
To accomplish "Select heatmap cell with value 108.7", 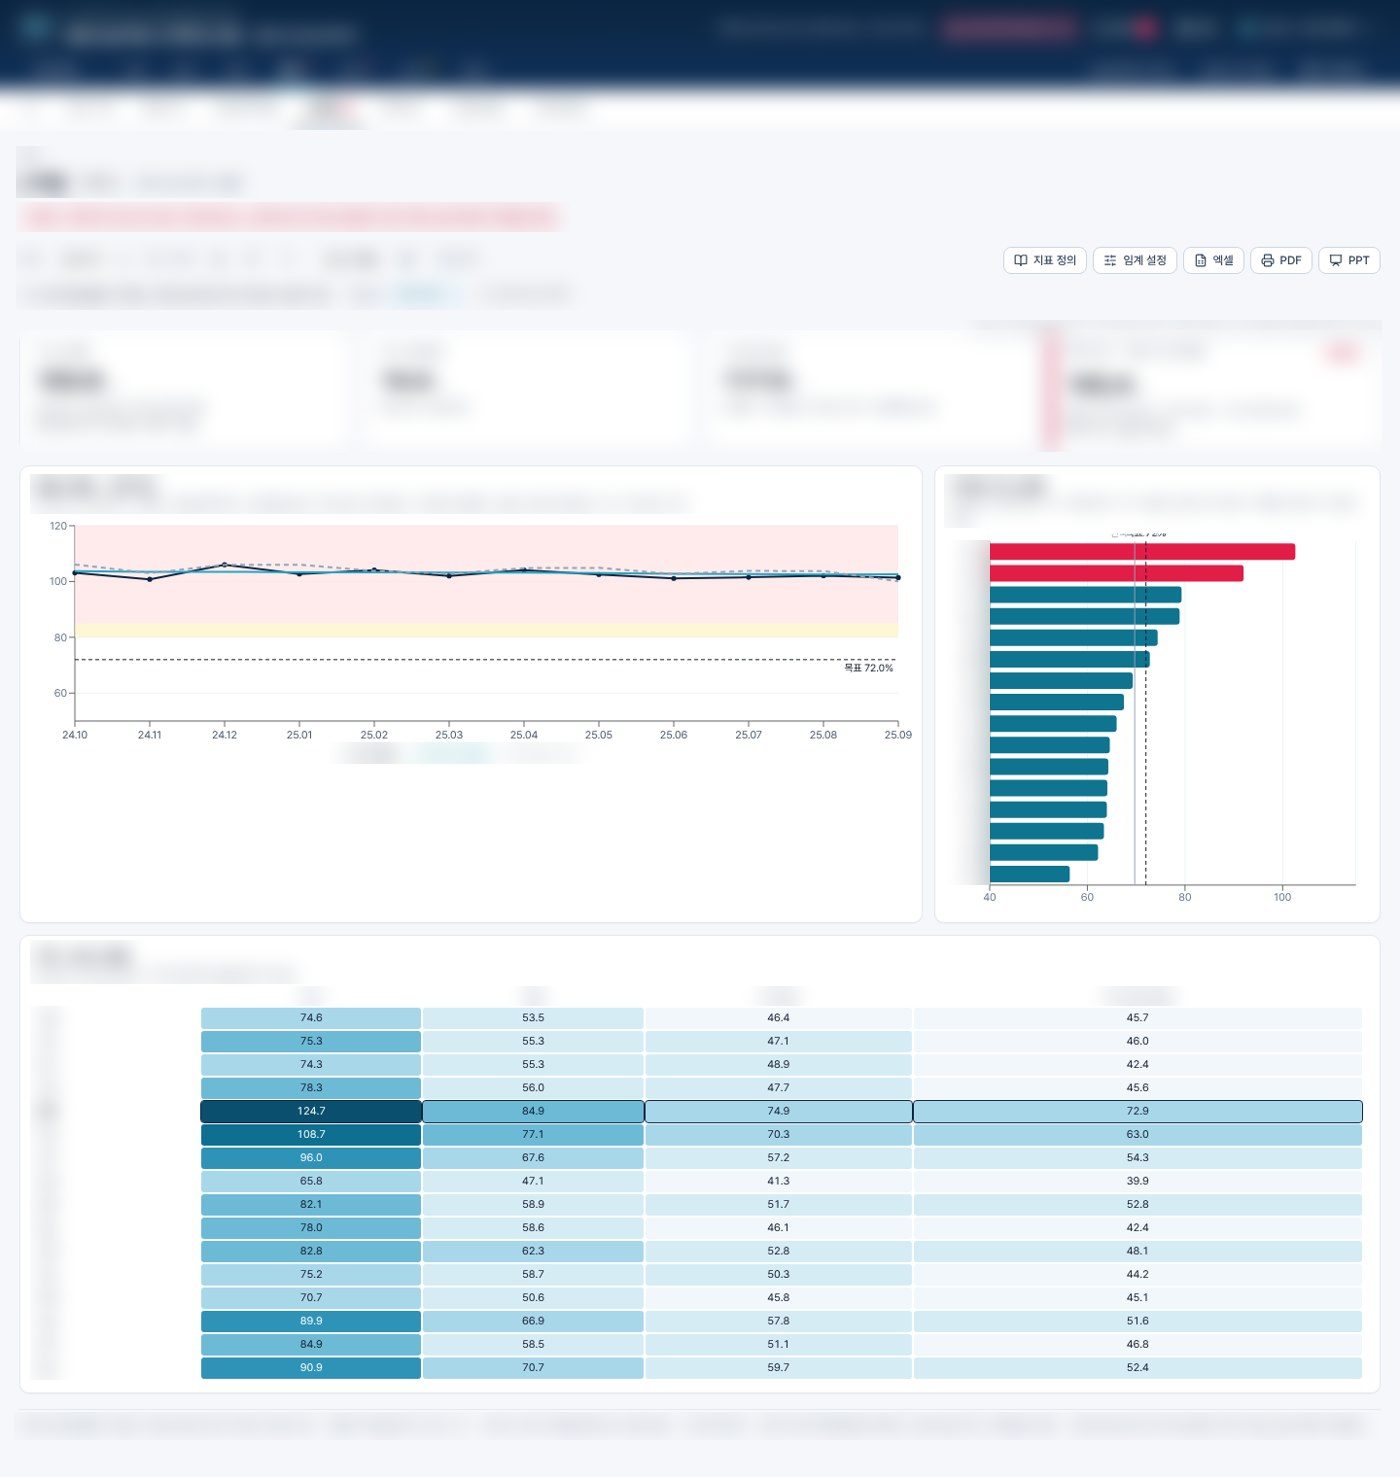I will [311, 1134].
